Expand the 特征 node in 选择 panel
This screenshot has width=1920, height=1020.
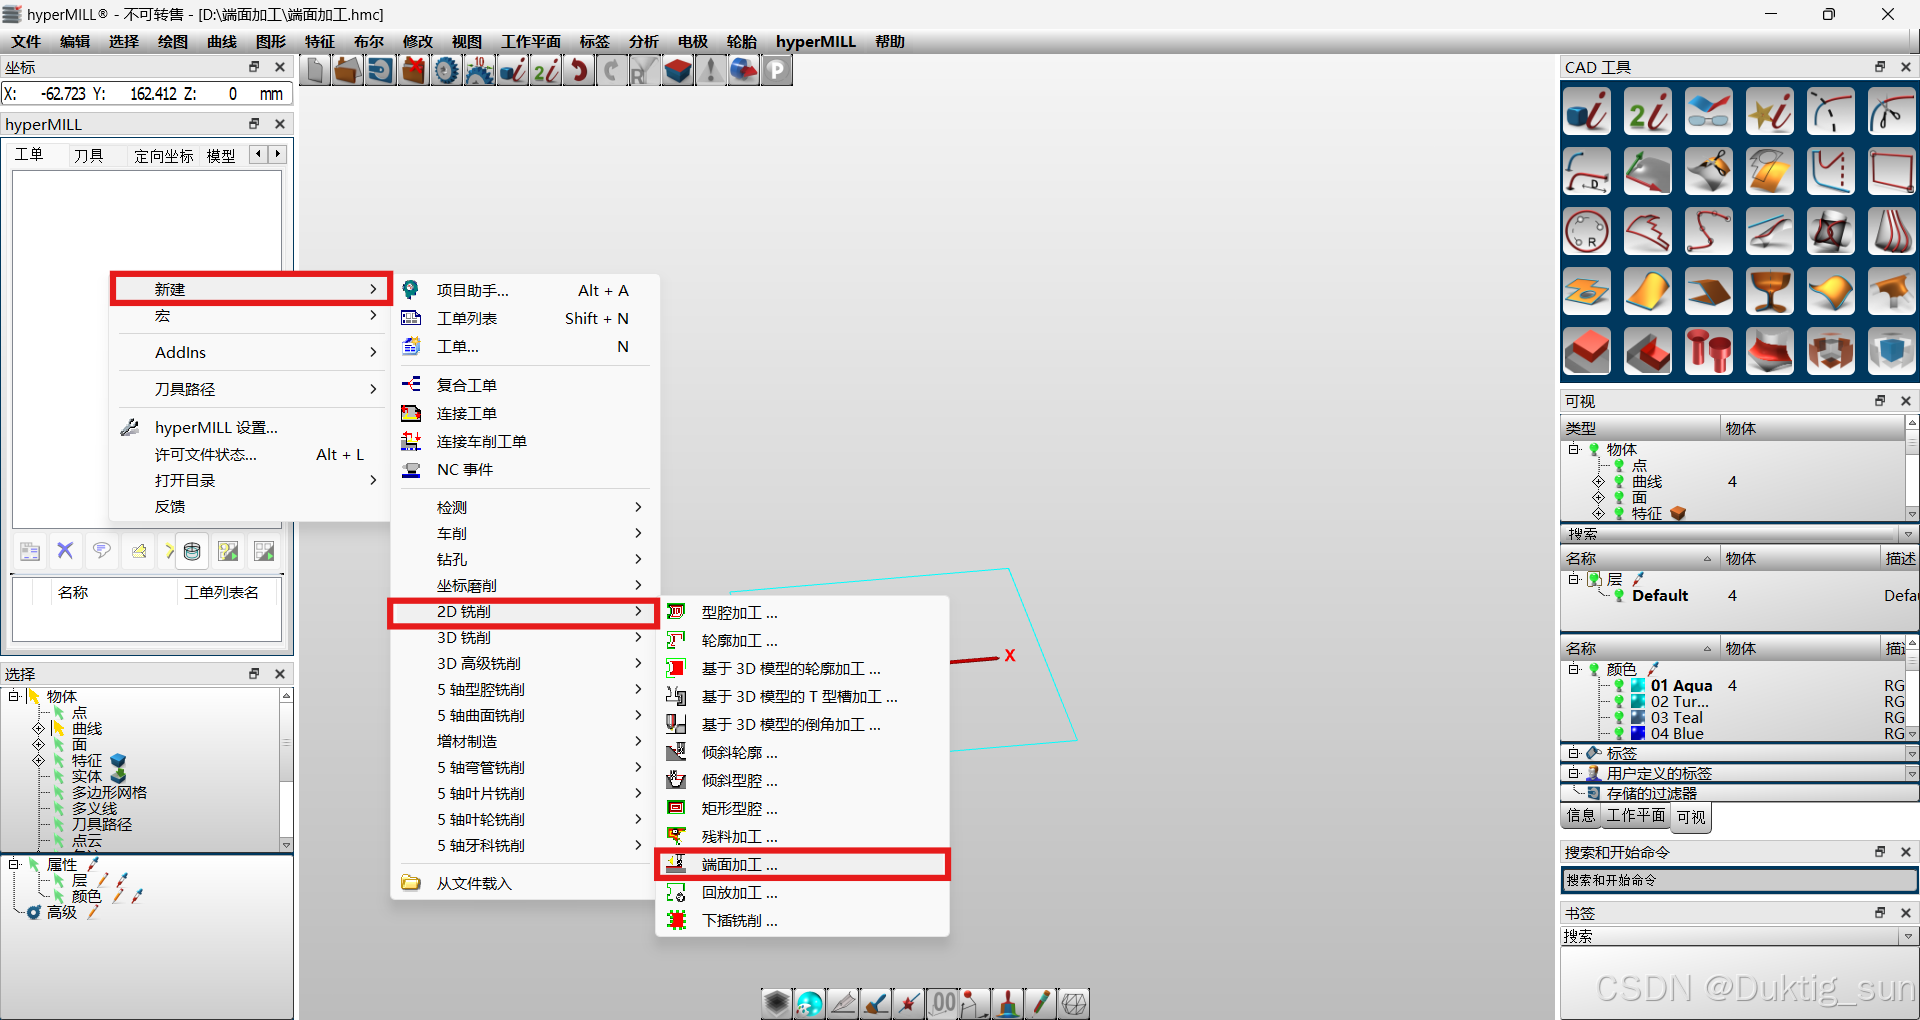point(39,761)
